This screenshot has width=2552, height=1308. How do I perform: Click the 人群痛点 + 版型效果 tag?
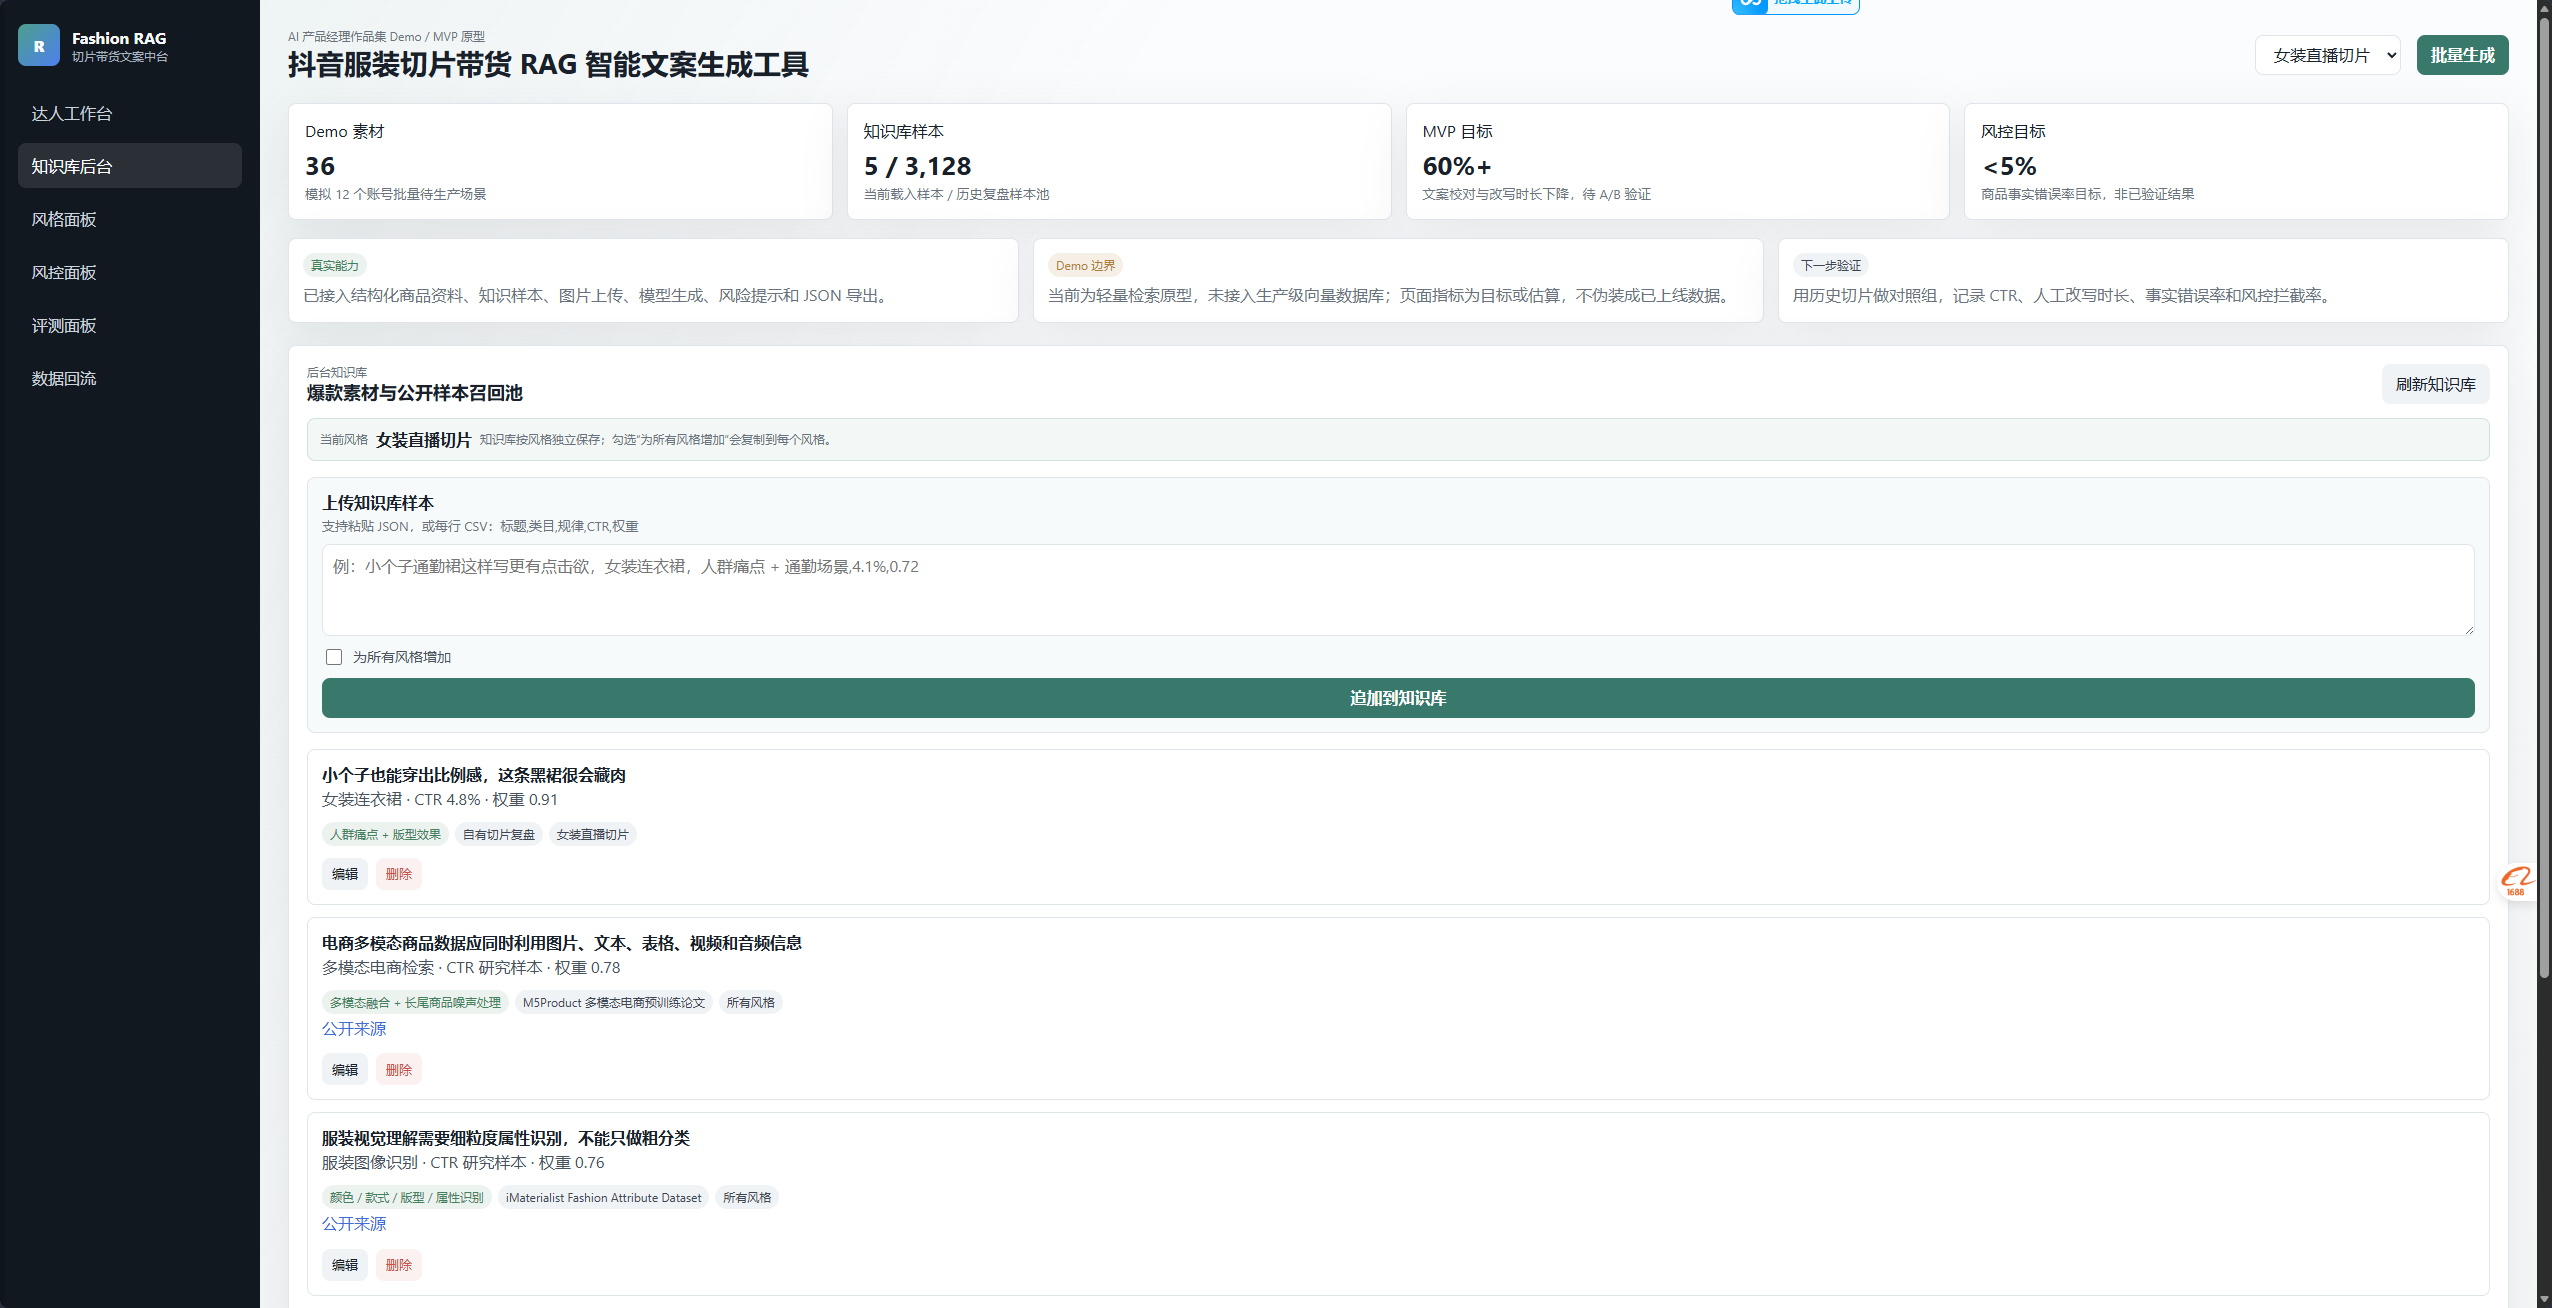(x=385, y=834)
